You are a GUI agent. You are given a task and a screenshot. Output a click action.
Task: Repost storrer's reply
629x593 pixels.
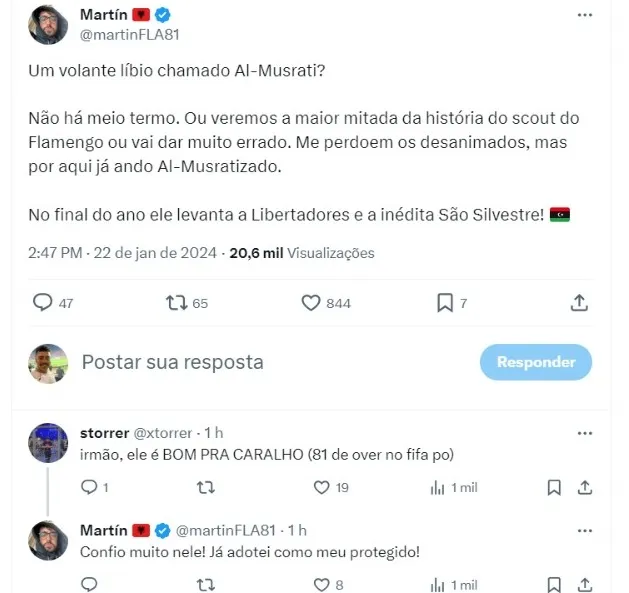pyautogui.click(x=206, y=487)
